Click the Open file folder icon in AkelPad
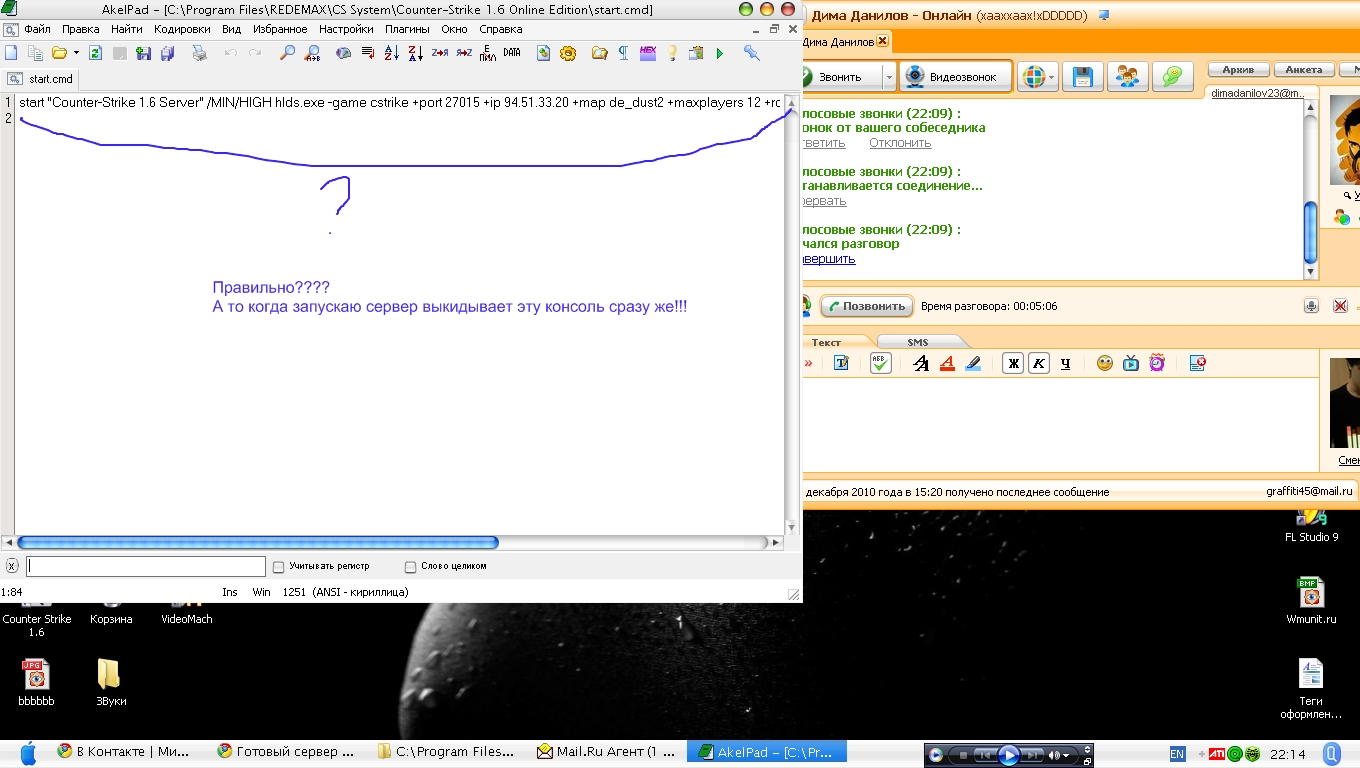 tap(59, 53)
